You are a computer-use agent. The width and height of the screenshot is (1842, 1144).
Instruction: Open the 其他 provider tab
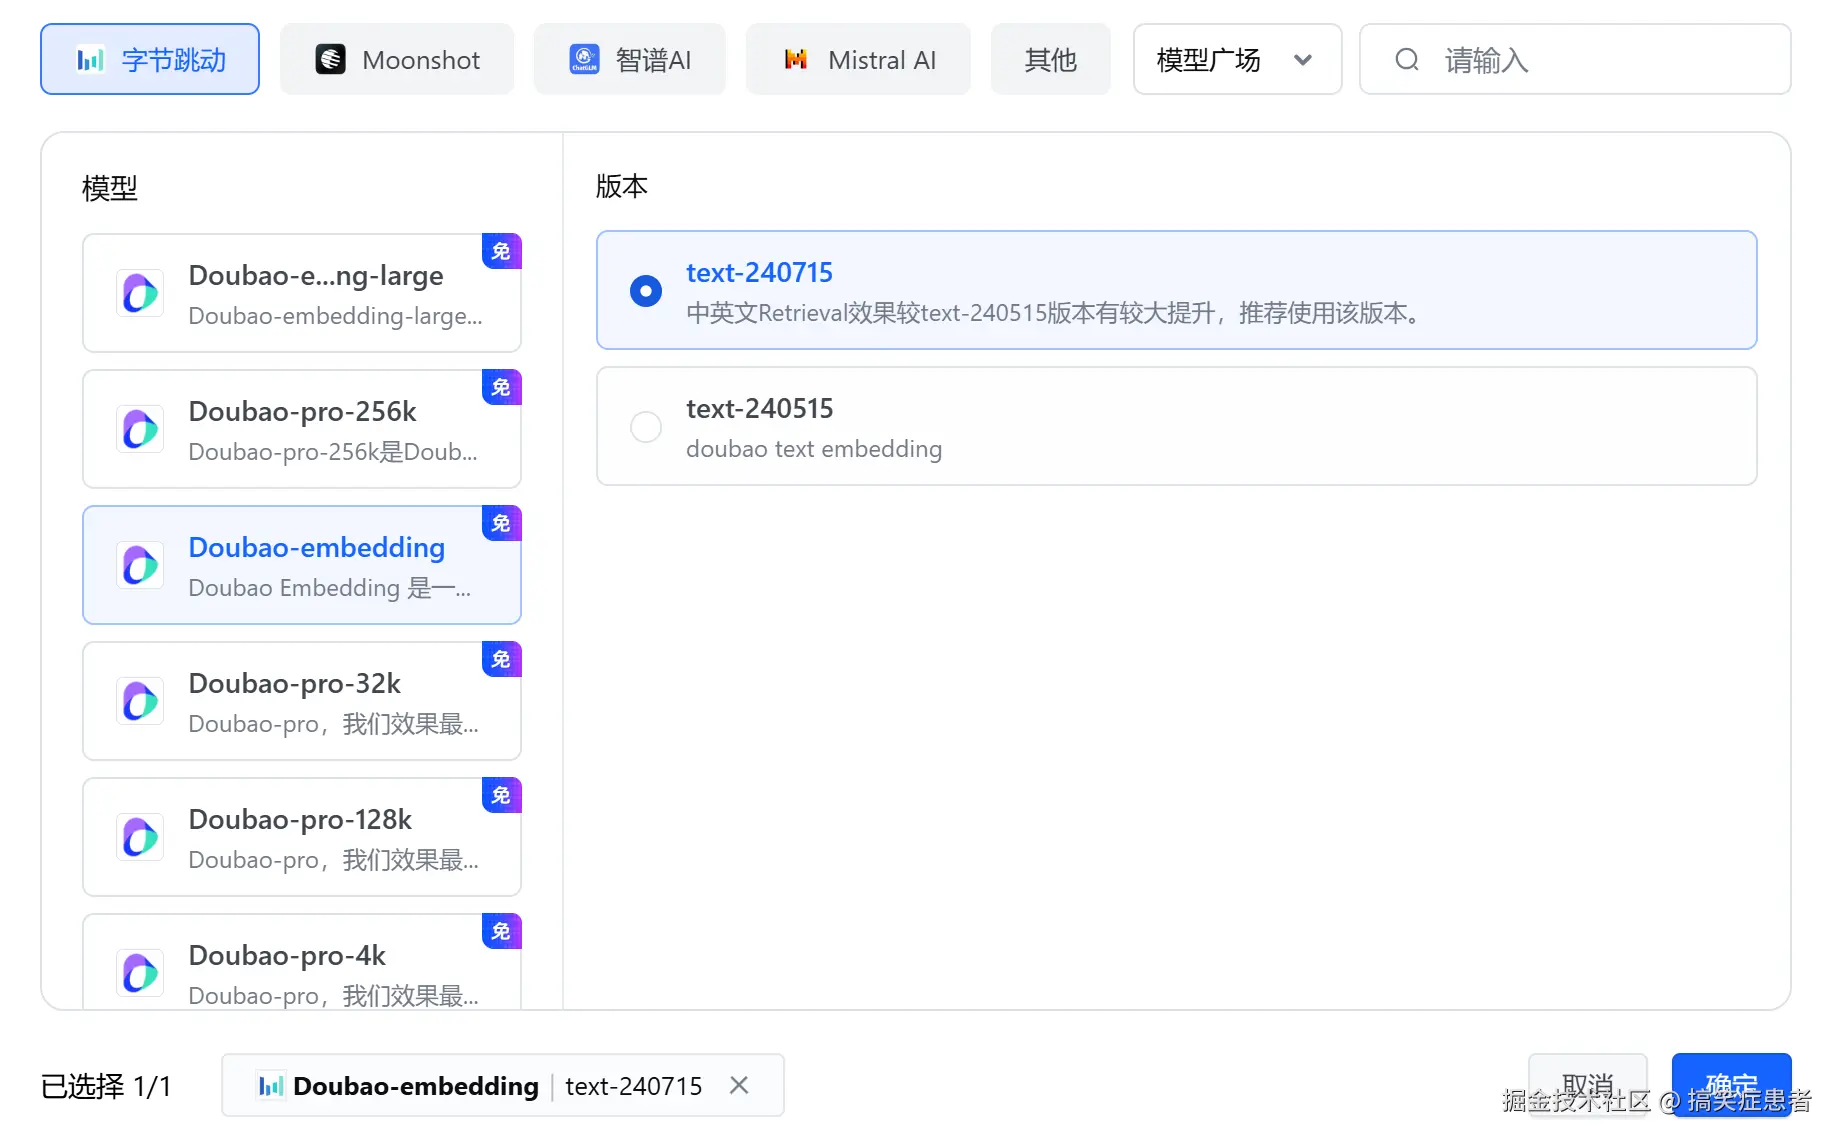[x=1050, y=60]
